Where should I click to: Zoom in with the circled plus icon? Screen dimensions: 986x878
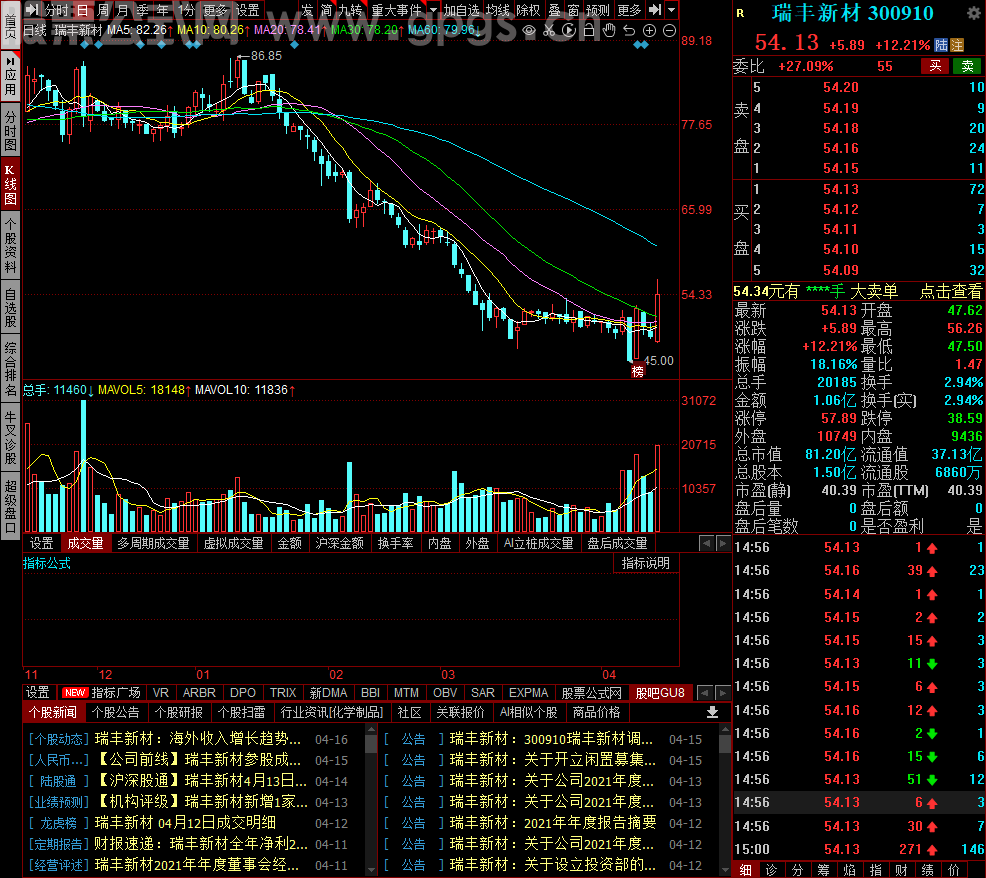[x=650, y=30]
